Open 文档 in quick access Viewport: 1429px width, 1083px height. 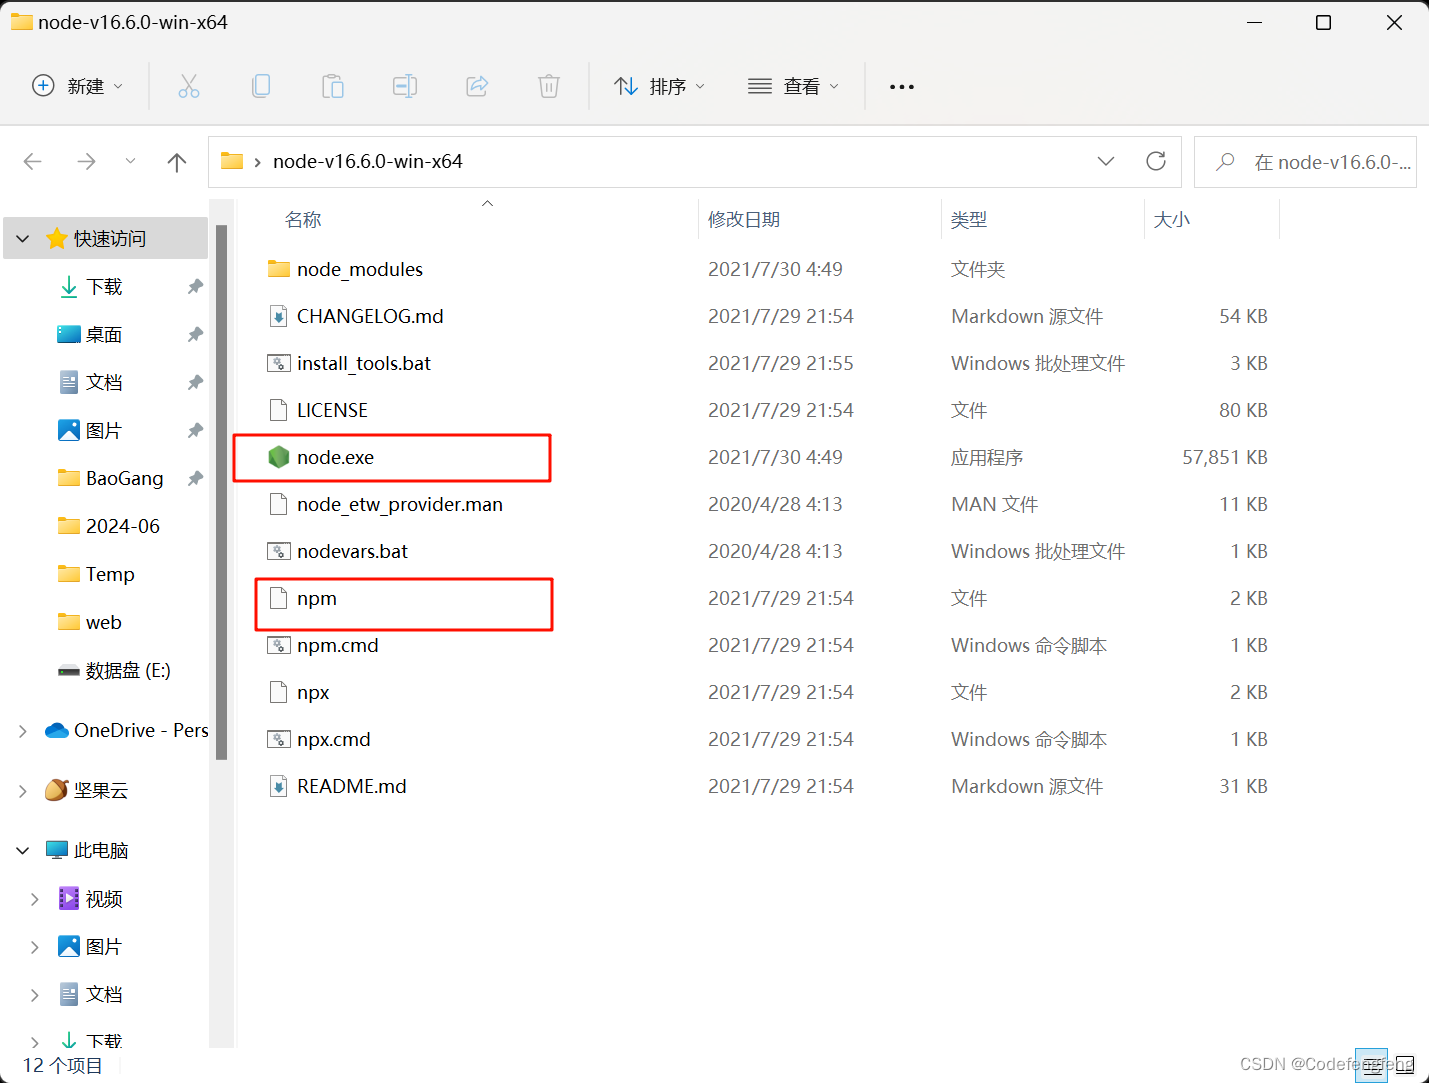point(104,383)
